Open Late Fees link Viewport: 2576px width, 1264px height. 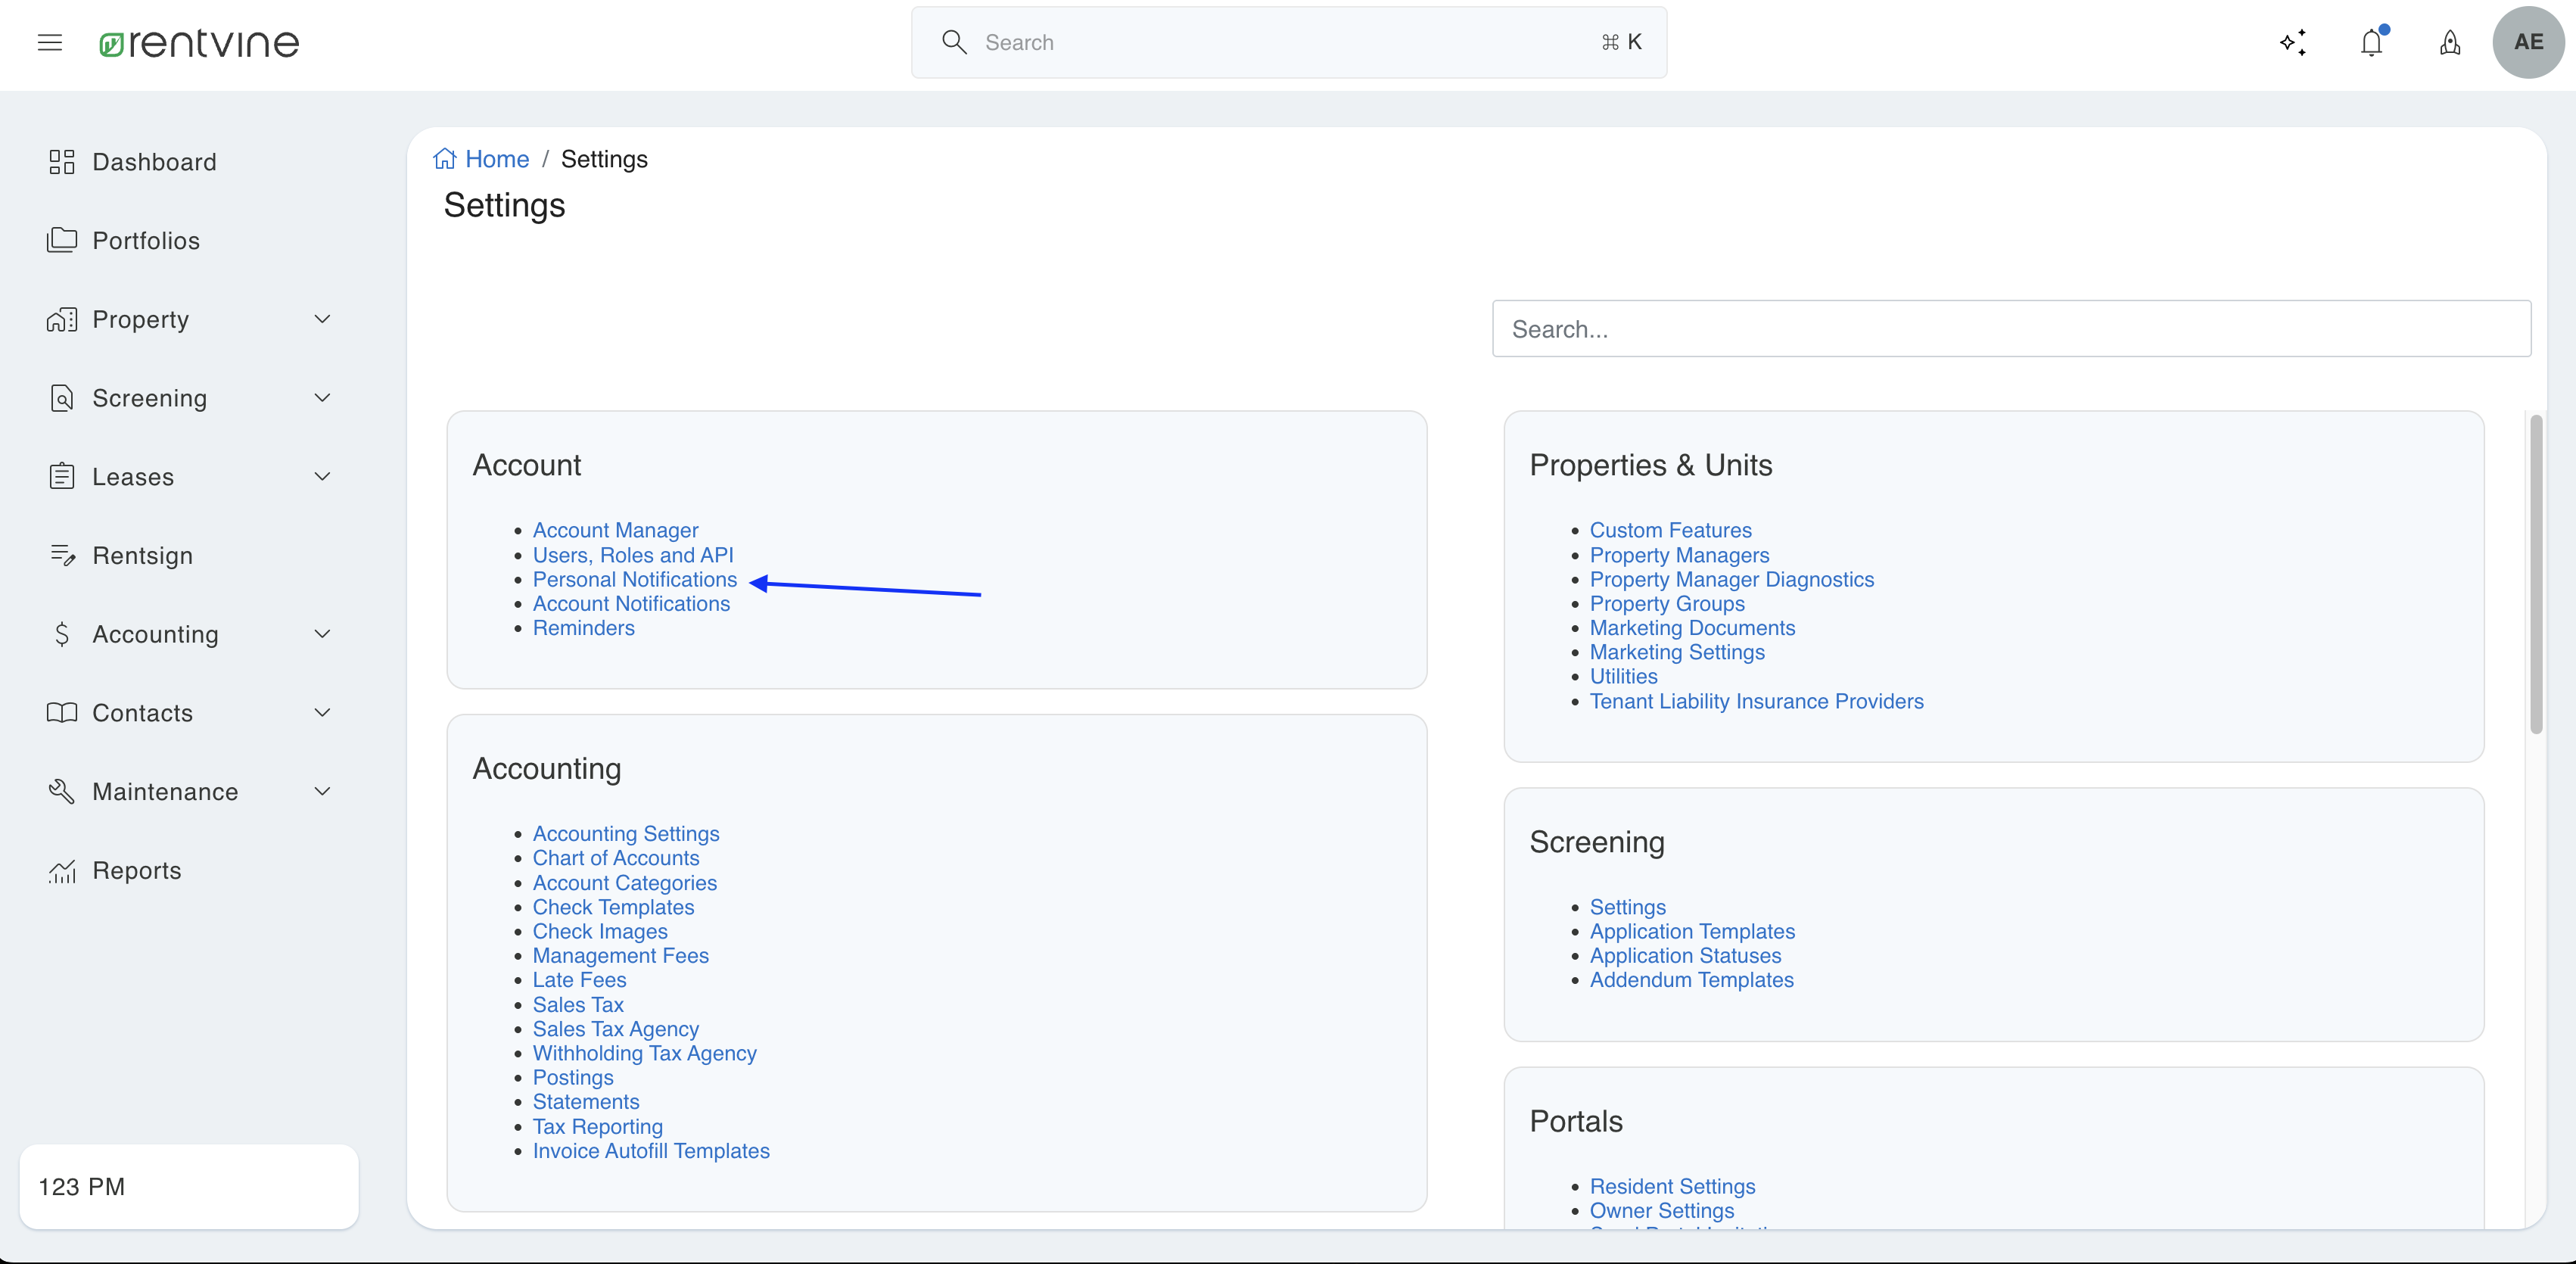point(579,980)
